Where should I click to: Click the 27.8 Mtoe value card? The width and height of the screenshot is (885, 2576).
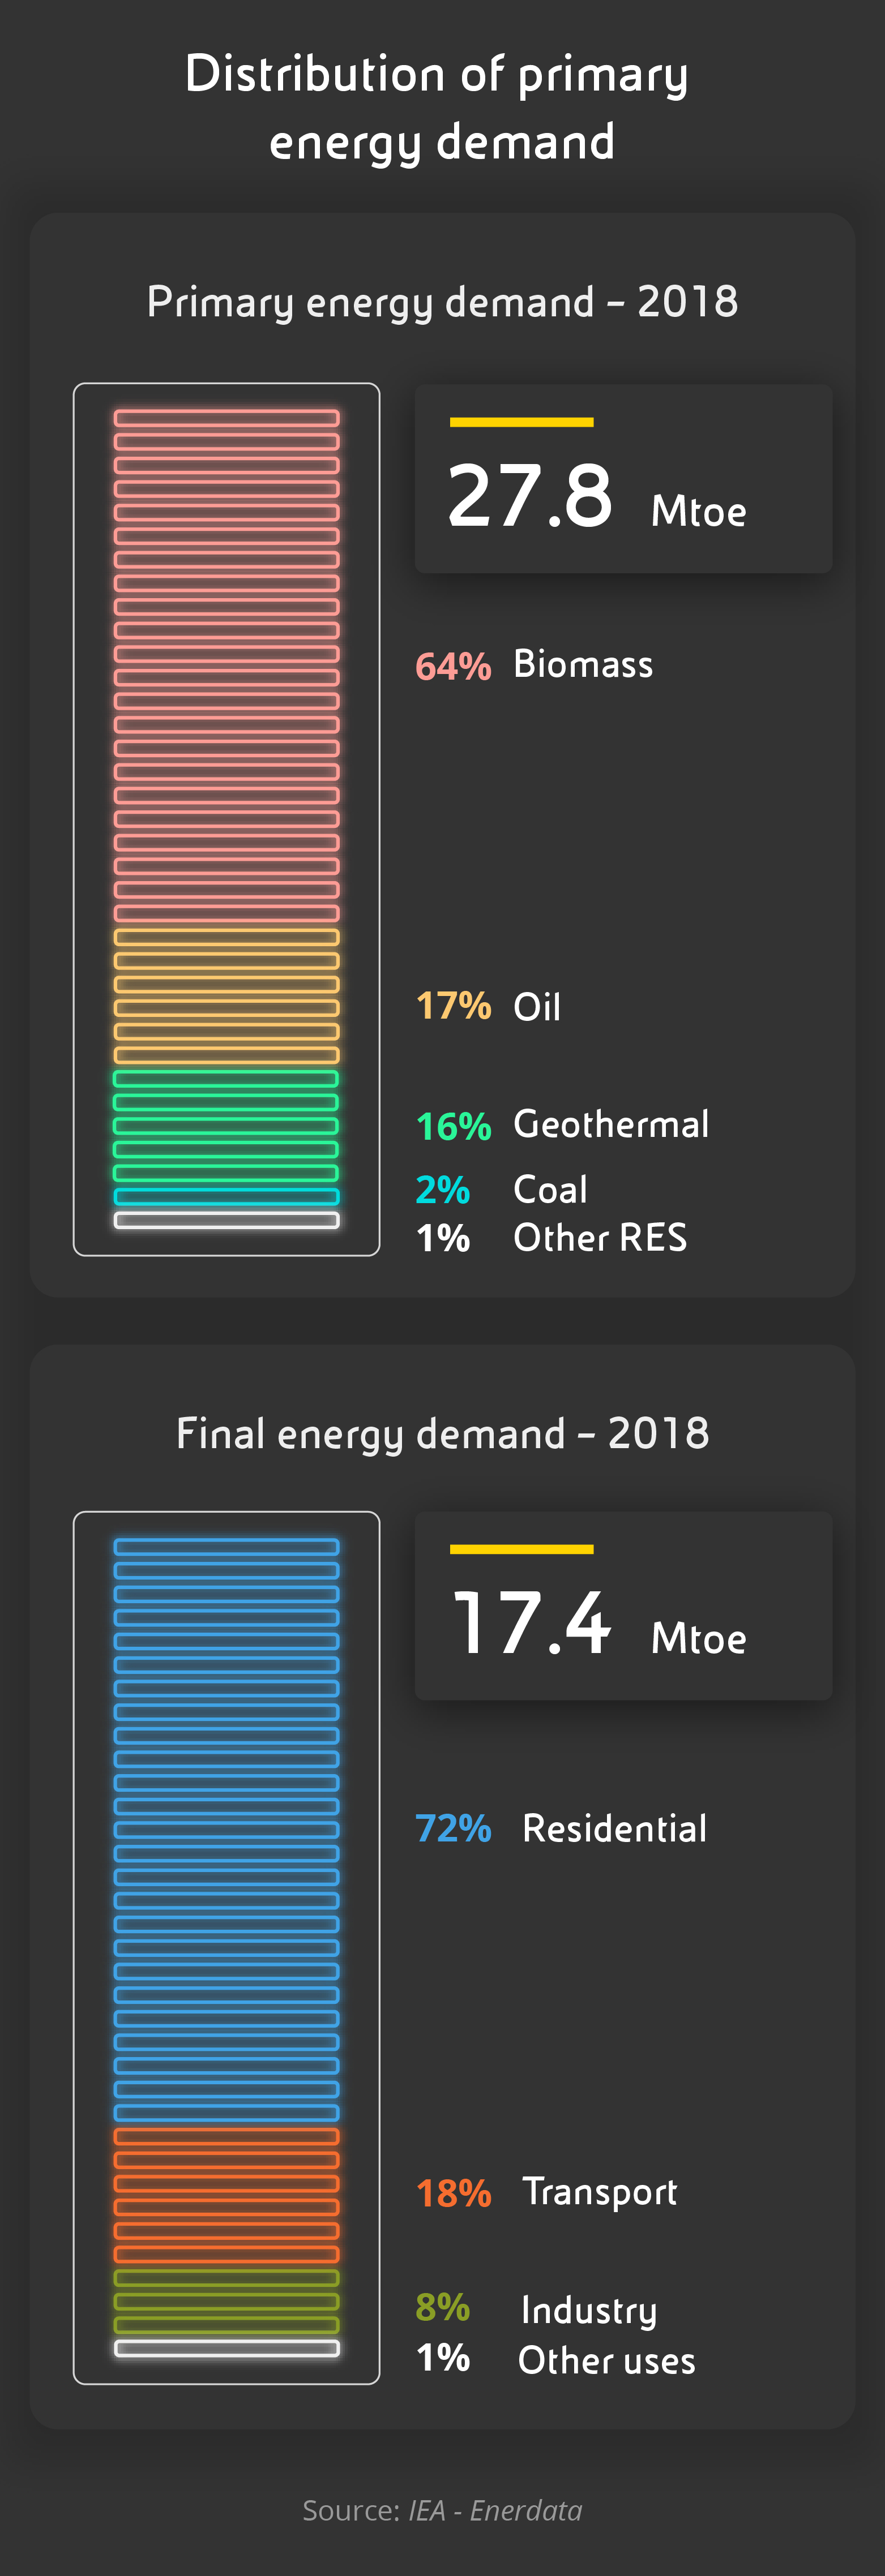click(622, 479)
